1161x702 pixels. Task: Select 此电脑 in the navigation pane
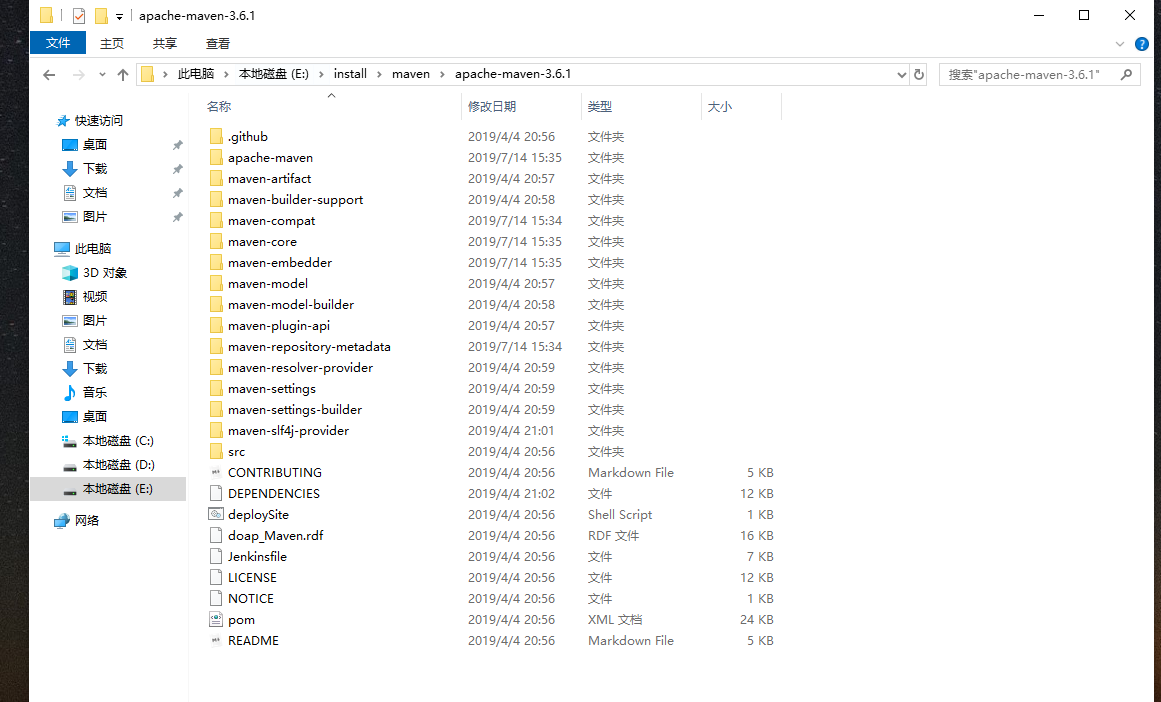pyautogui.click(x=93, y=249)
